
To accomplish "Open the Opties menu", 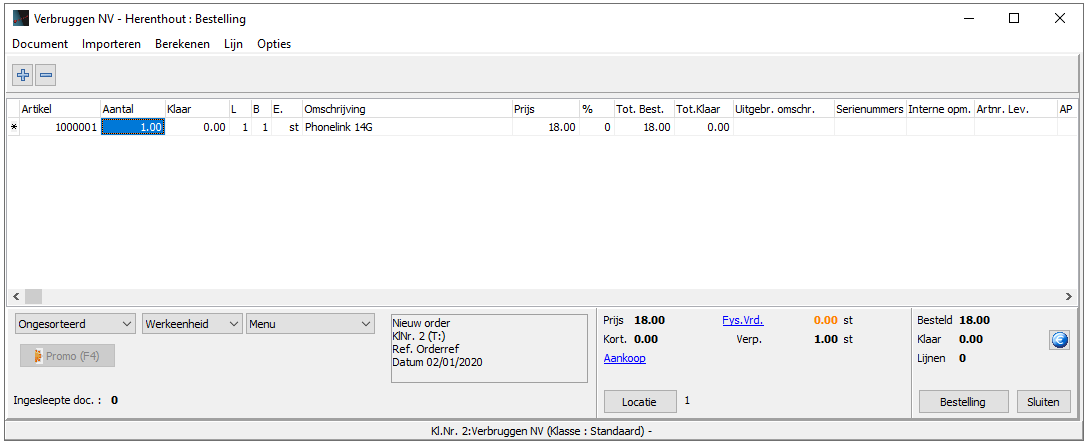I will click(274, 44).
